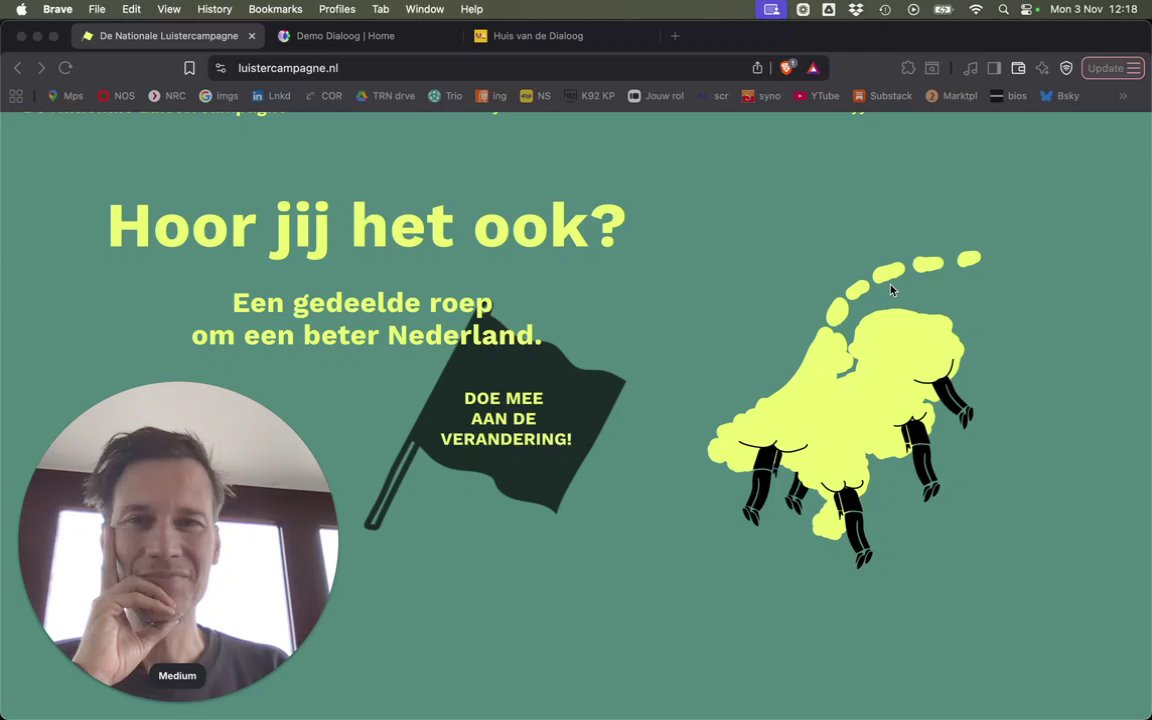Open the TRN drve Google Drive bookmark
This screenshot has height=720, width=1152.
click(x=386, y=96)
